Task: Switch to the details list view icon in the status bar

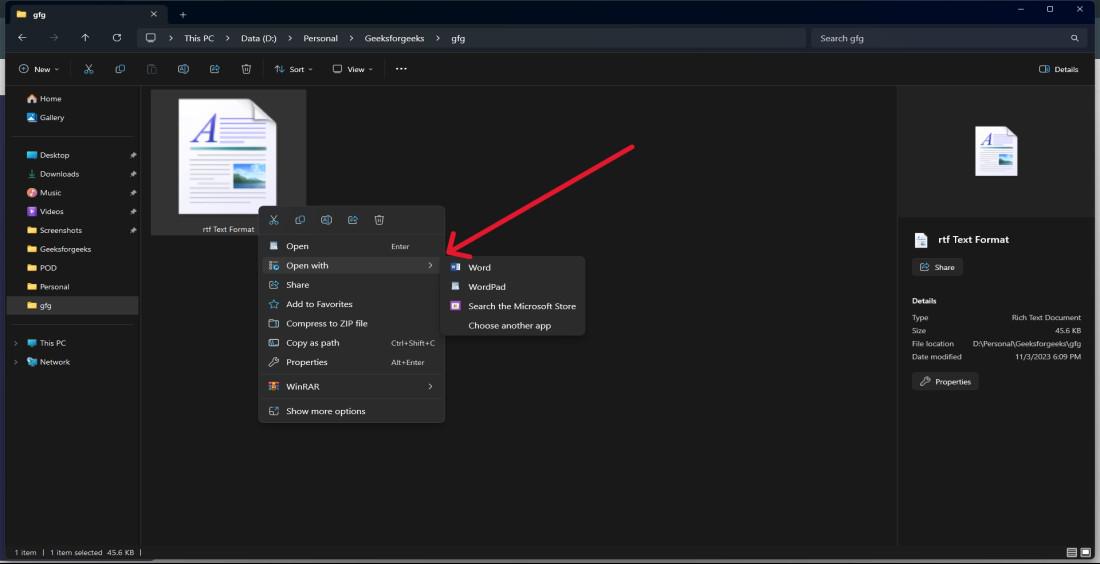Action: click(1071, 552)
